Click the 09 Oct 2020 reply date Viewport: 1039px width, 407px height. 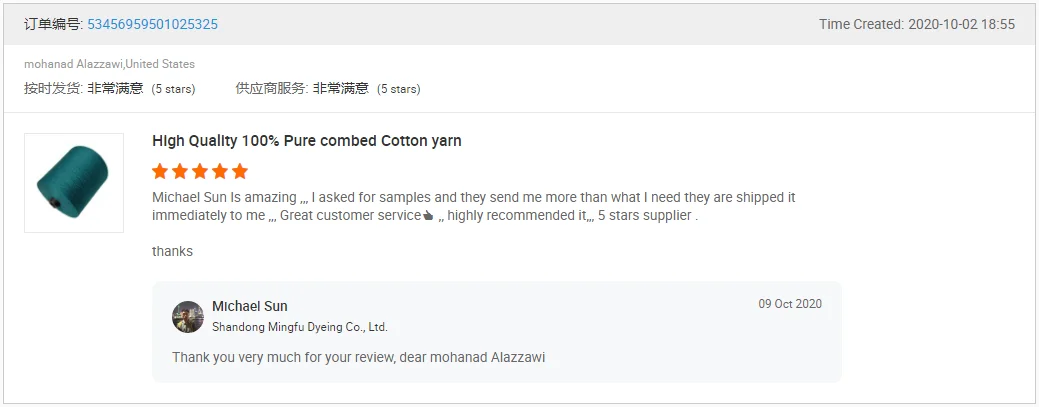[x=790, y=304]
